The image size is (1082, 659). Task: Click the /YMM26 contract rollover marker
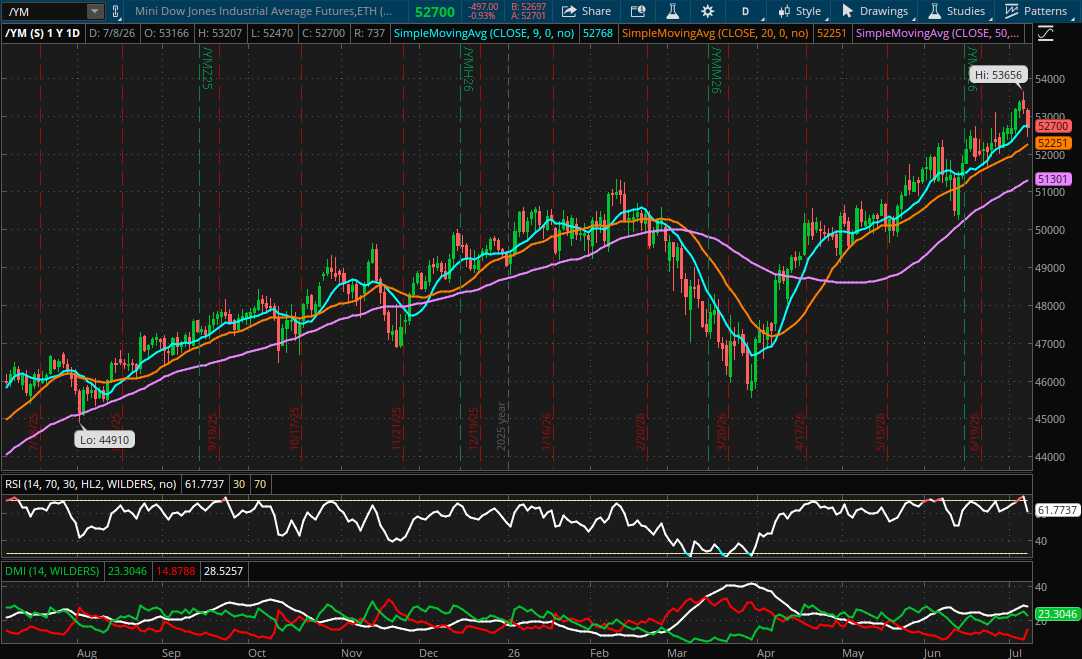tap(715, 71)
